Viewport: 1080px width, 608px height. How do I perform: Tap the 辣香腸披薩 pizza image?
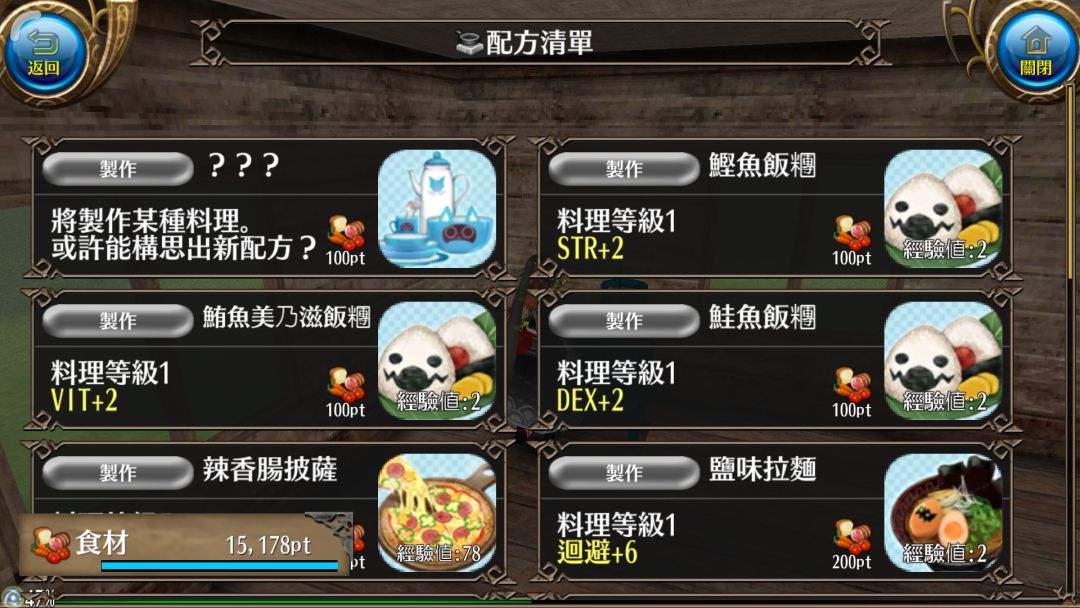point(437,512)
